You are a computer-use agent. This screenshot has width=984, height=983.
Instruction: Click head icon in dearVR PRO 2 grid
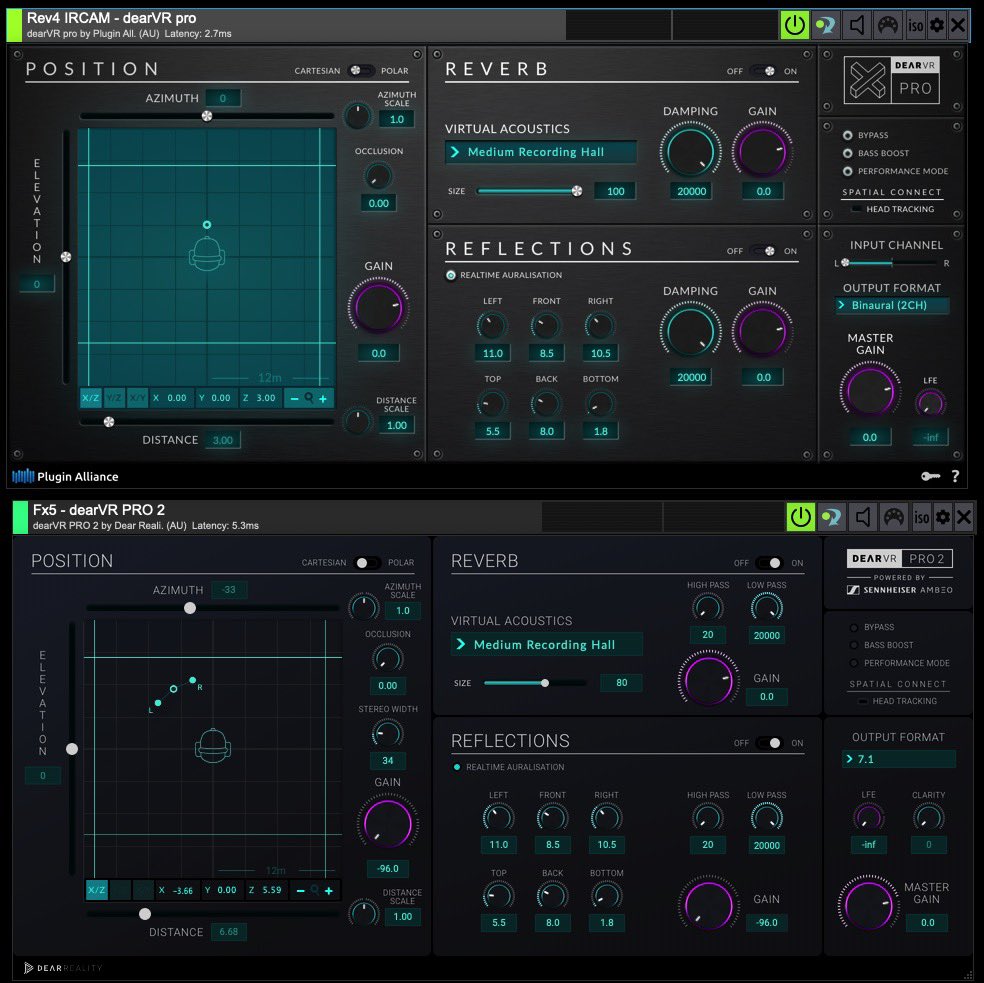coord(213,745)
